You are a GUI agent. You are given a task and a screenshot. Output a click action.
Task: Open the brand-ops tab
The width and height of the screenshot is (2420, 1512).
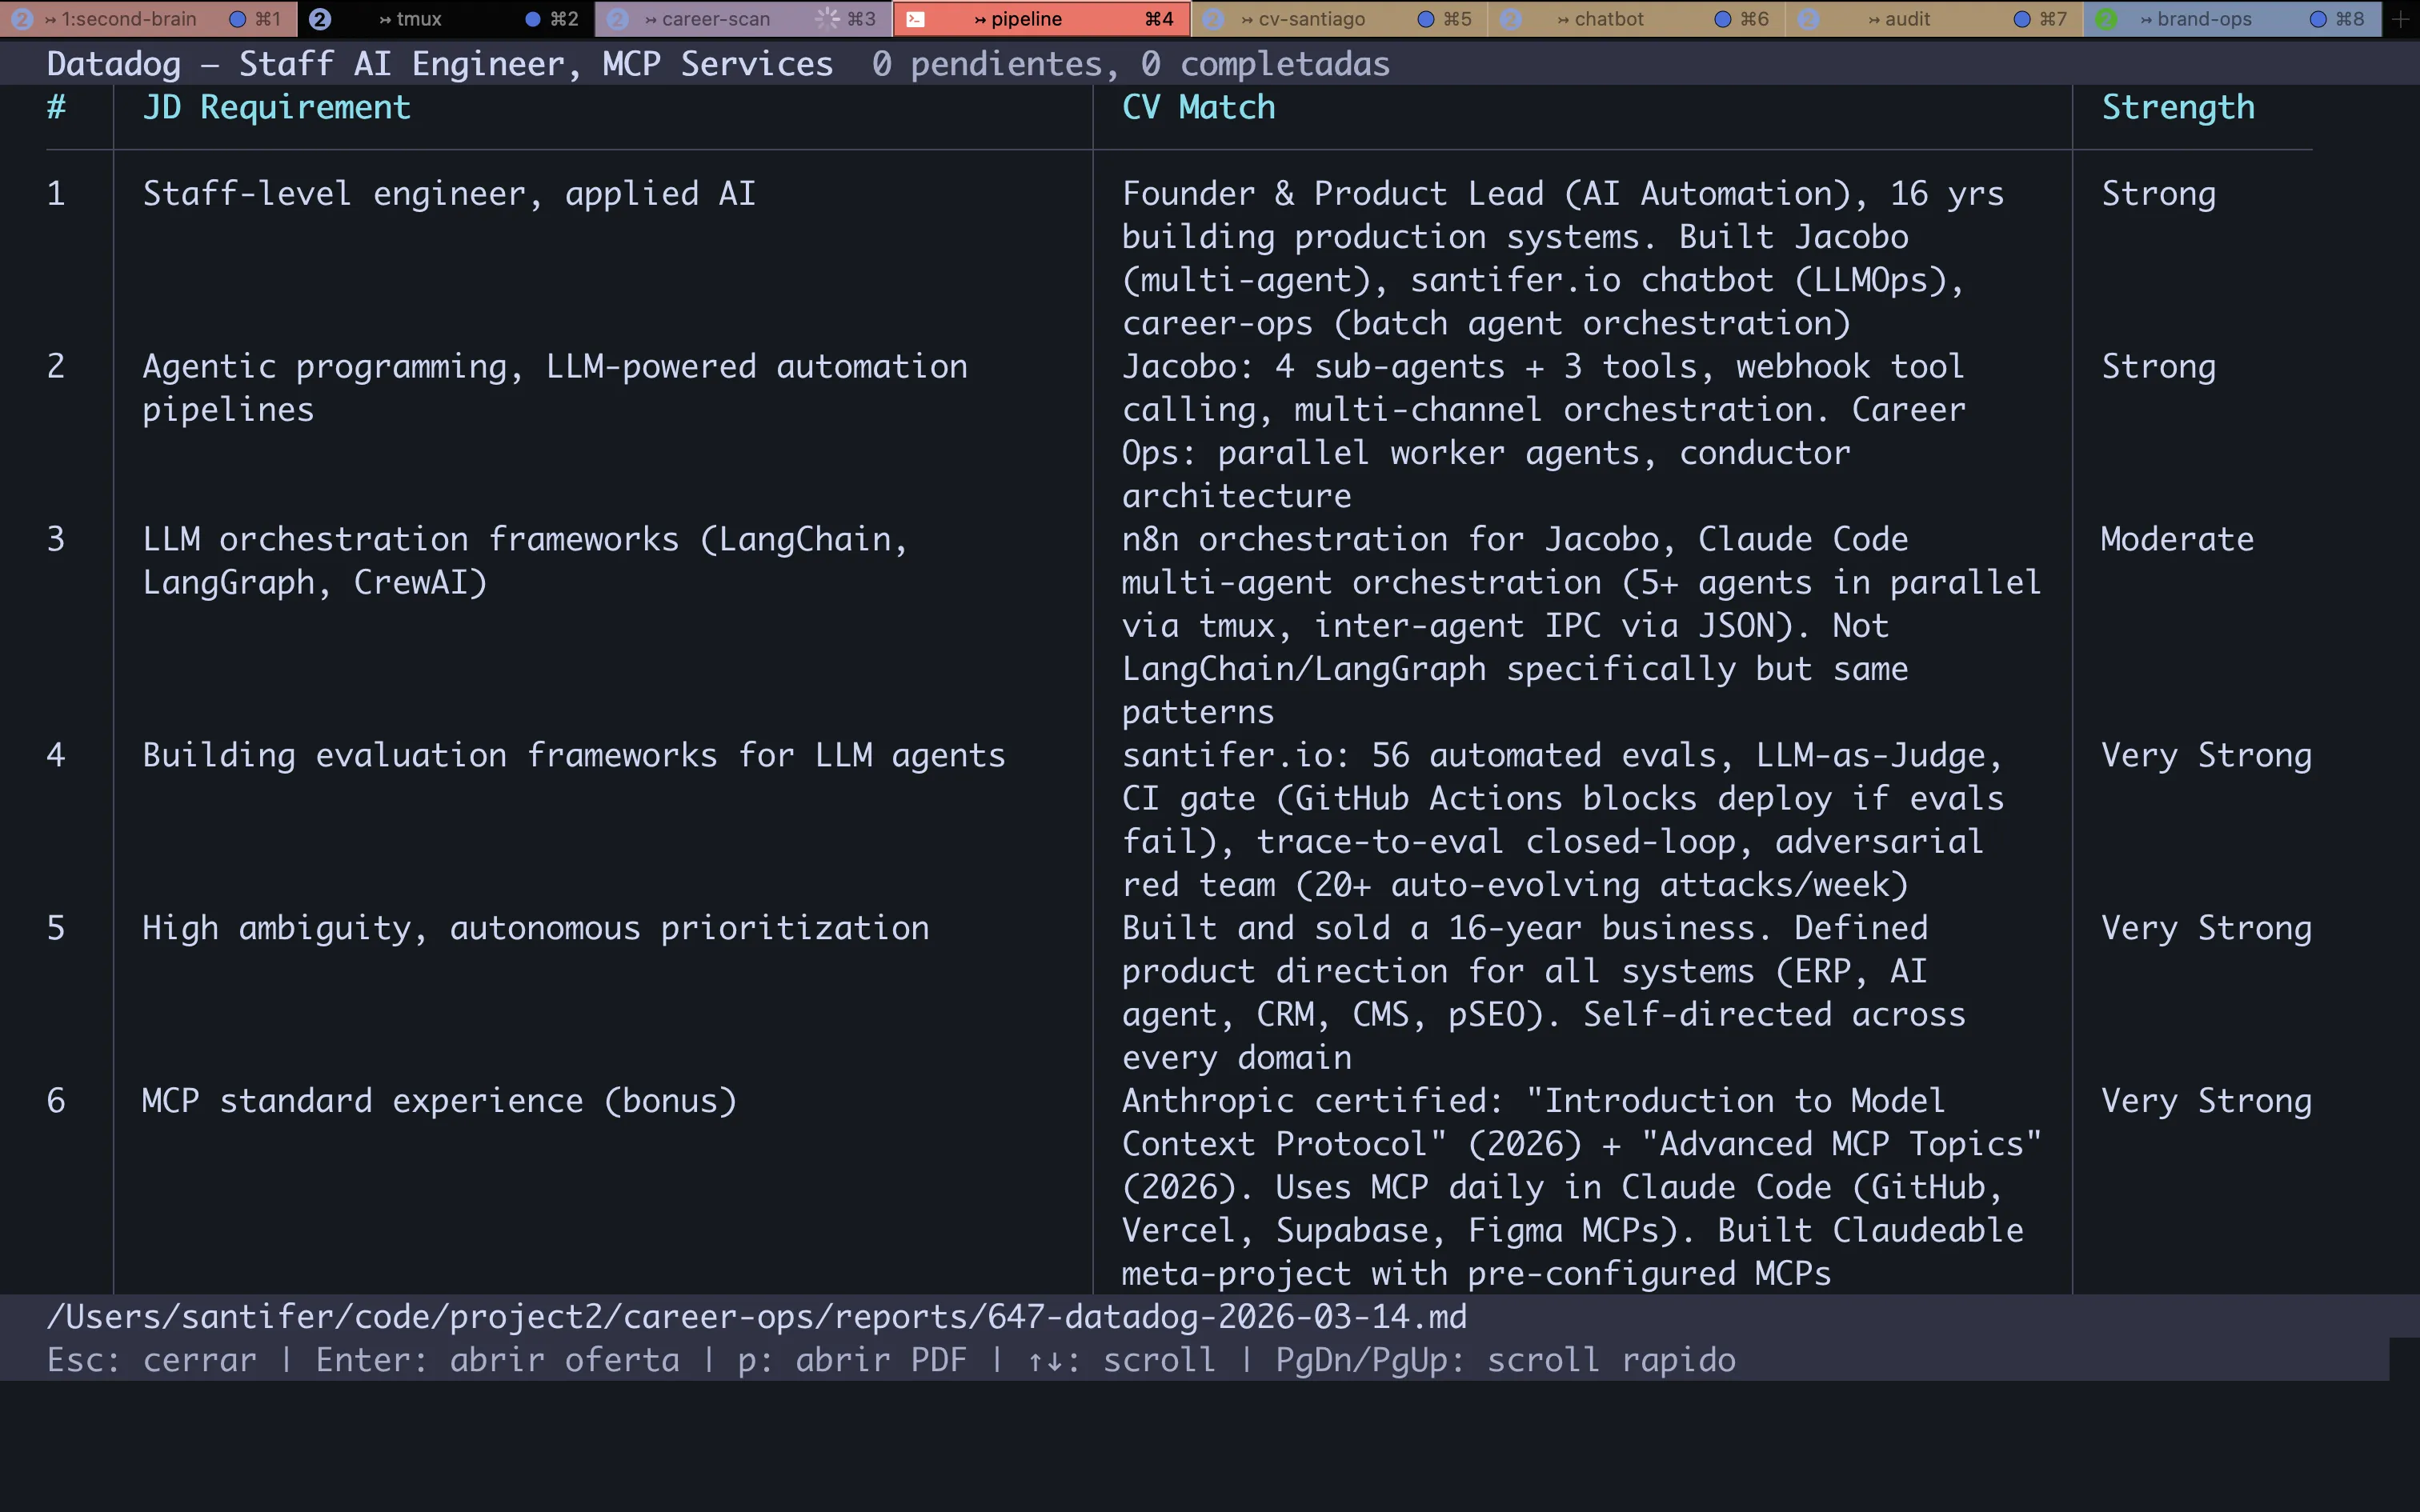(x=2203, y=19)
